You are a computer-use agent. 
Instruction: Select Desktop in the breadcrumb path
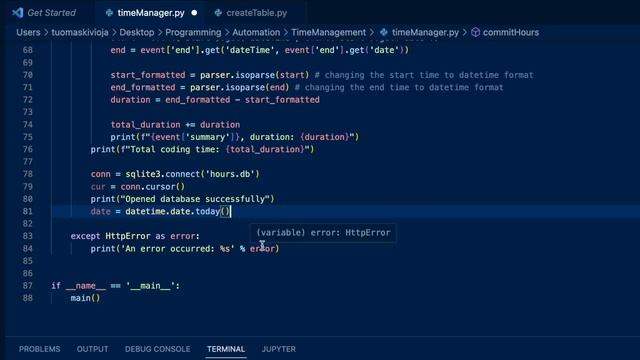(137, 32)
